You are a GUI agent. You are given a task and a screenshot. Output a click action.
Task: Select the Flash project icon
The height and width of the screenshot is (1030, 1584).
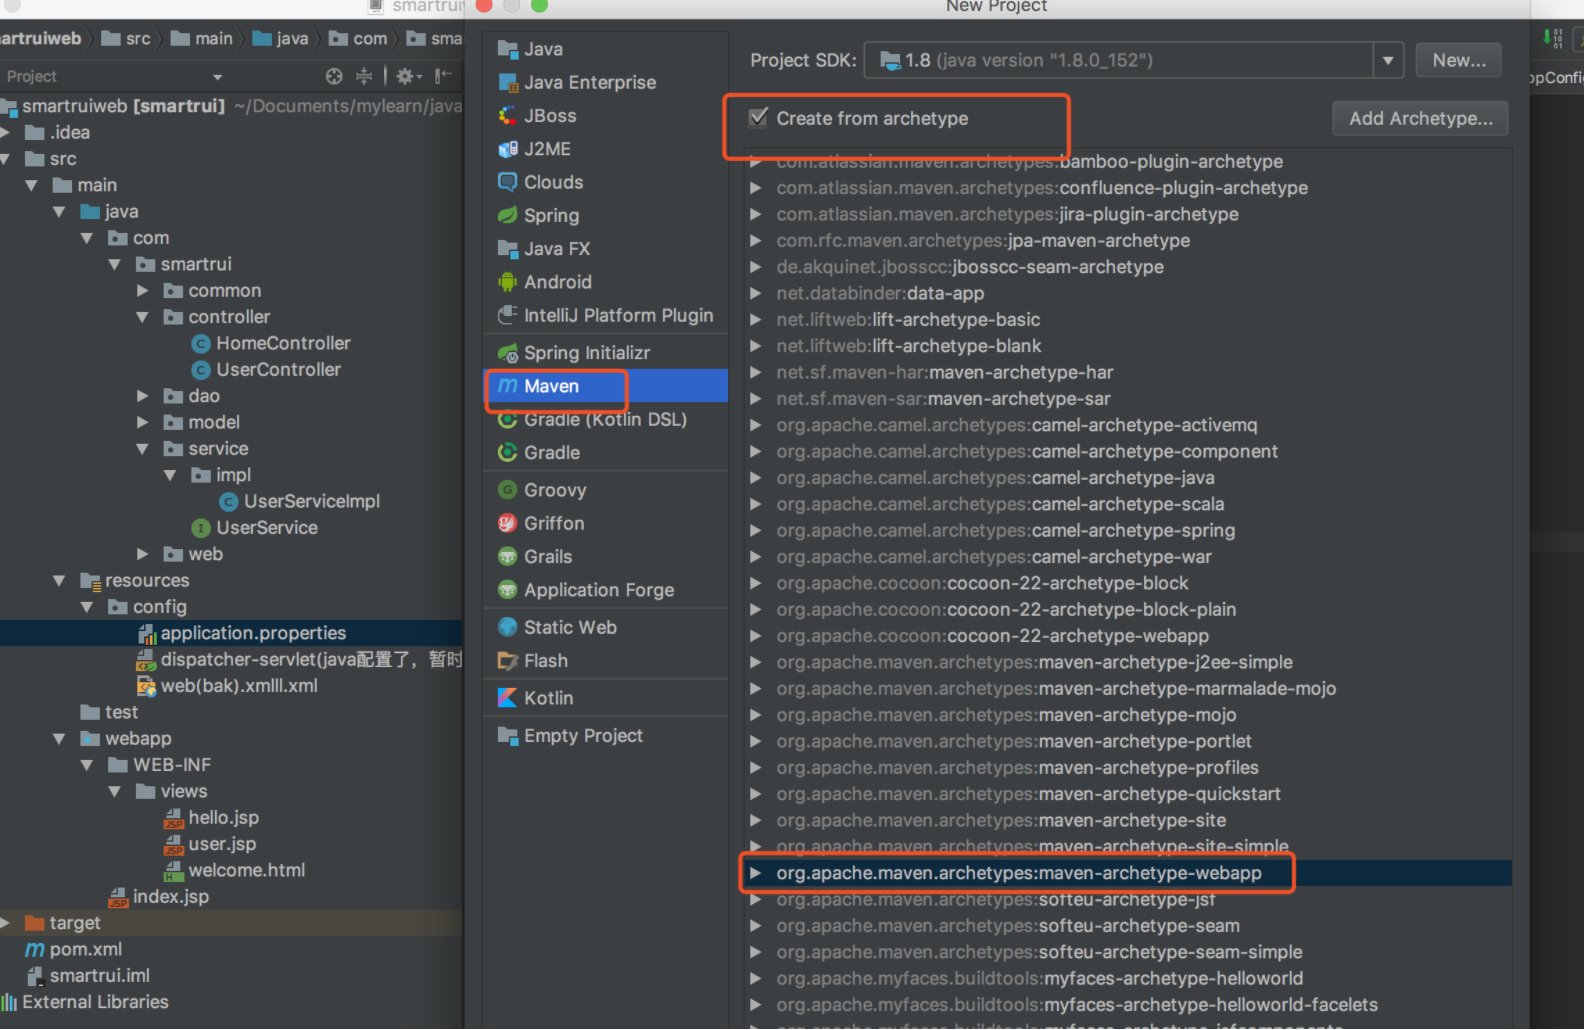[507, 660]
